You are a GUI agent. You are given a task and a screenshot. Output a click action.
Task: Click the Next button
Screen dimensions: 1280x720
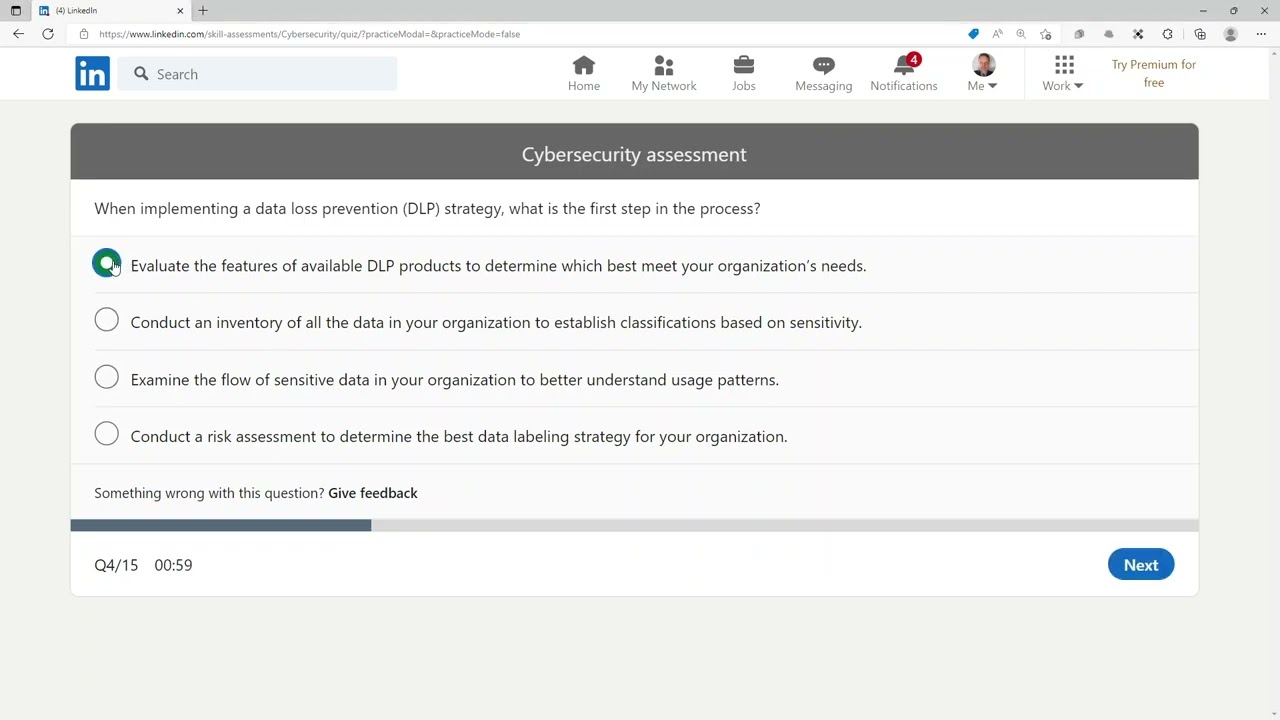[x=1140, y=565]
